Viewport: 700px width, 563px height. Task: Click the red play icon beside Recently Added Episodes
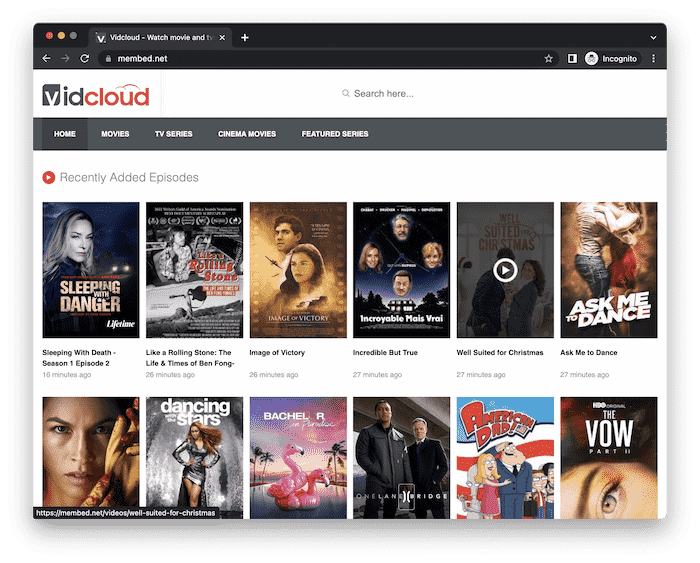[x=49, y=177]
